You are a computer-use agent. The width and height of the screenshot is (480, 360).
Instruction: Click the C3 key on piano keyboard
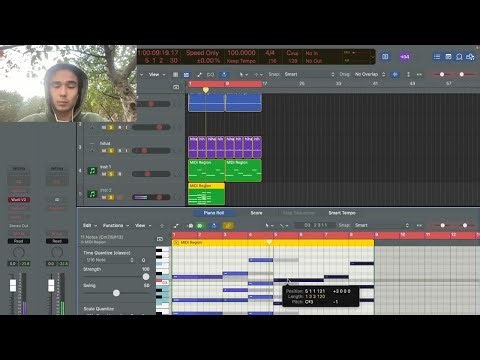(163, 282)
